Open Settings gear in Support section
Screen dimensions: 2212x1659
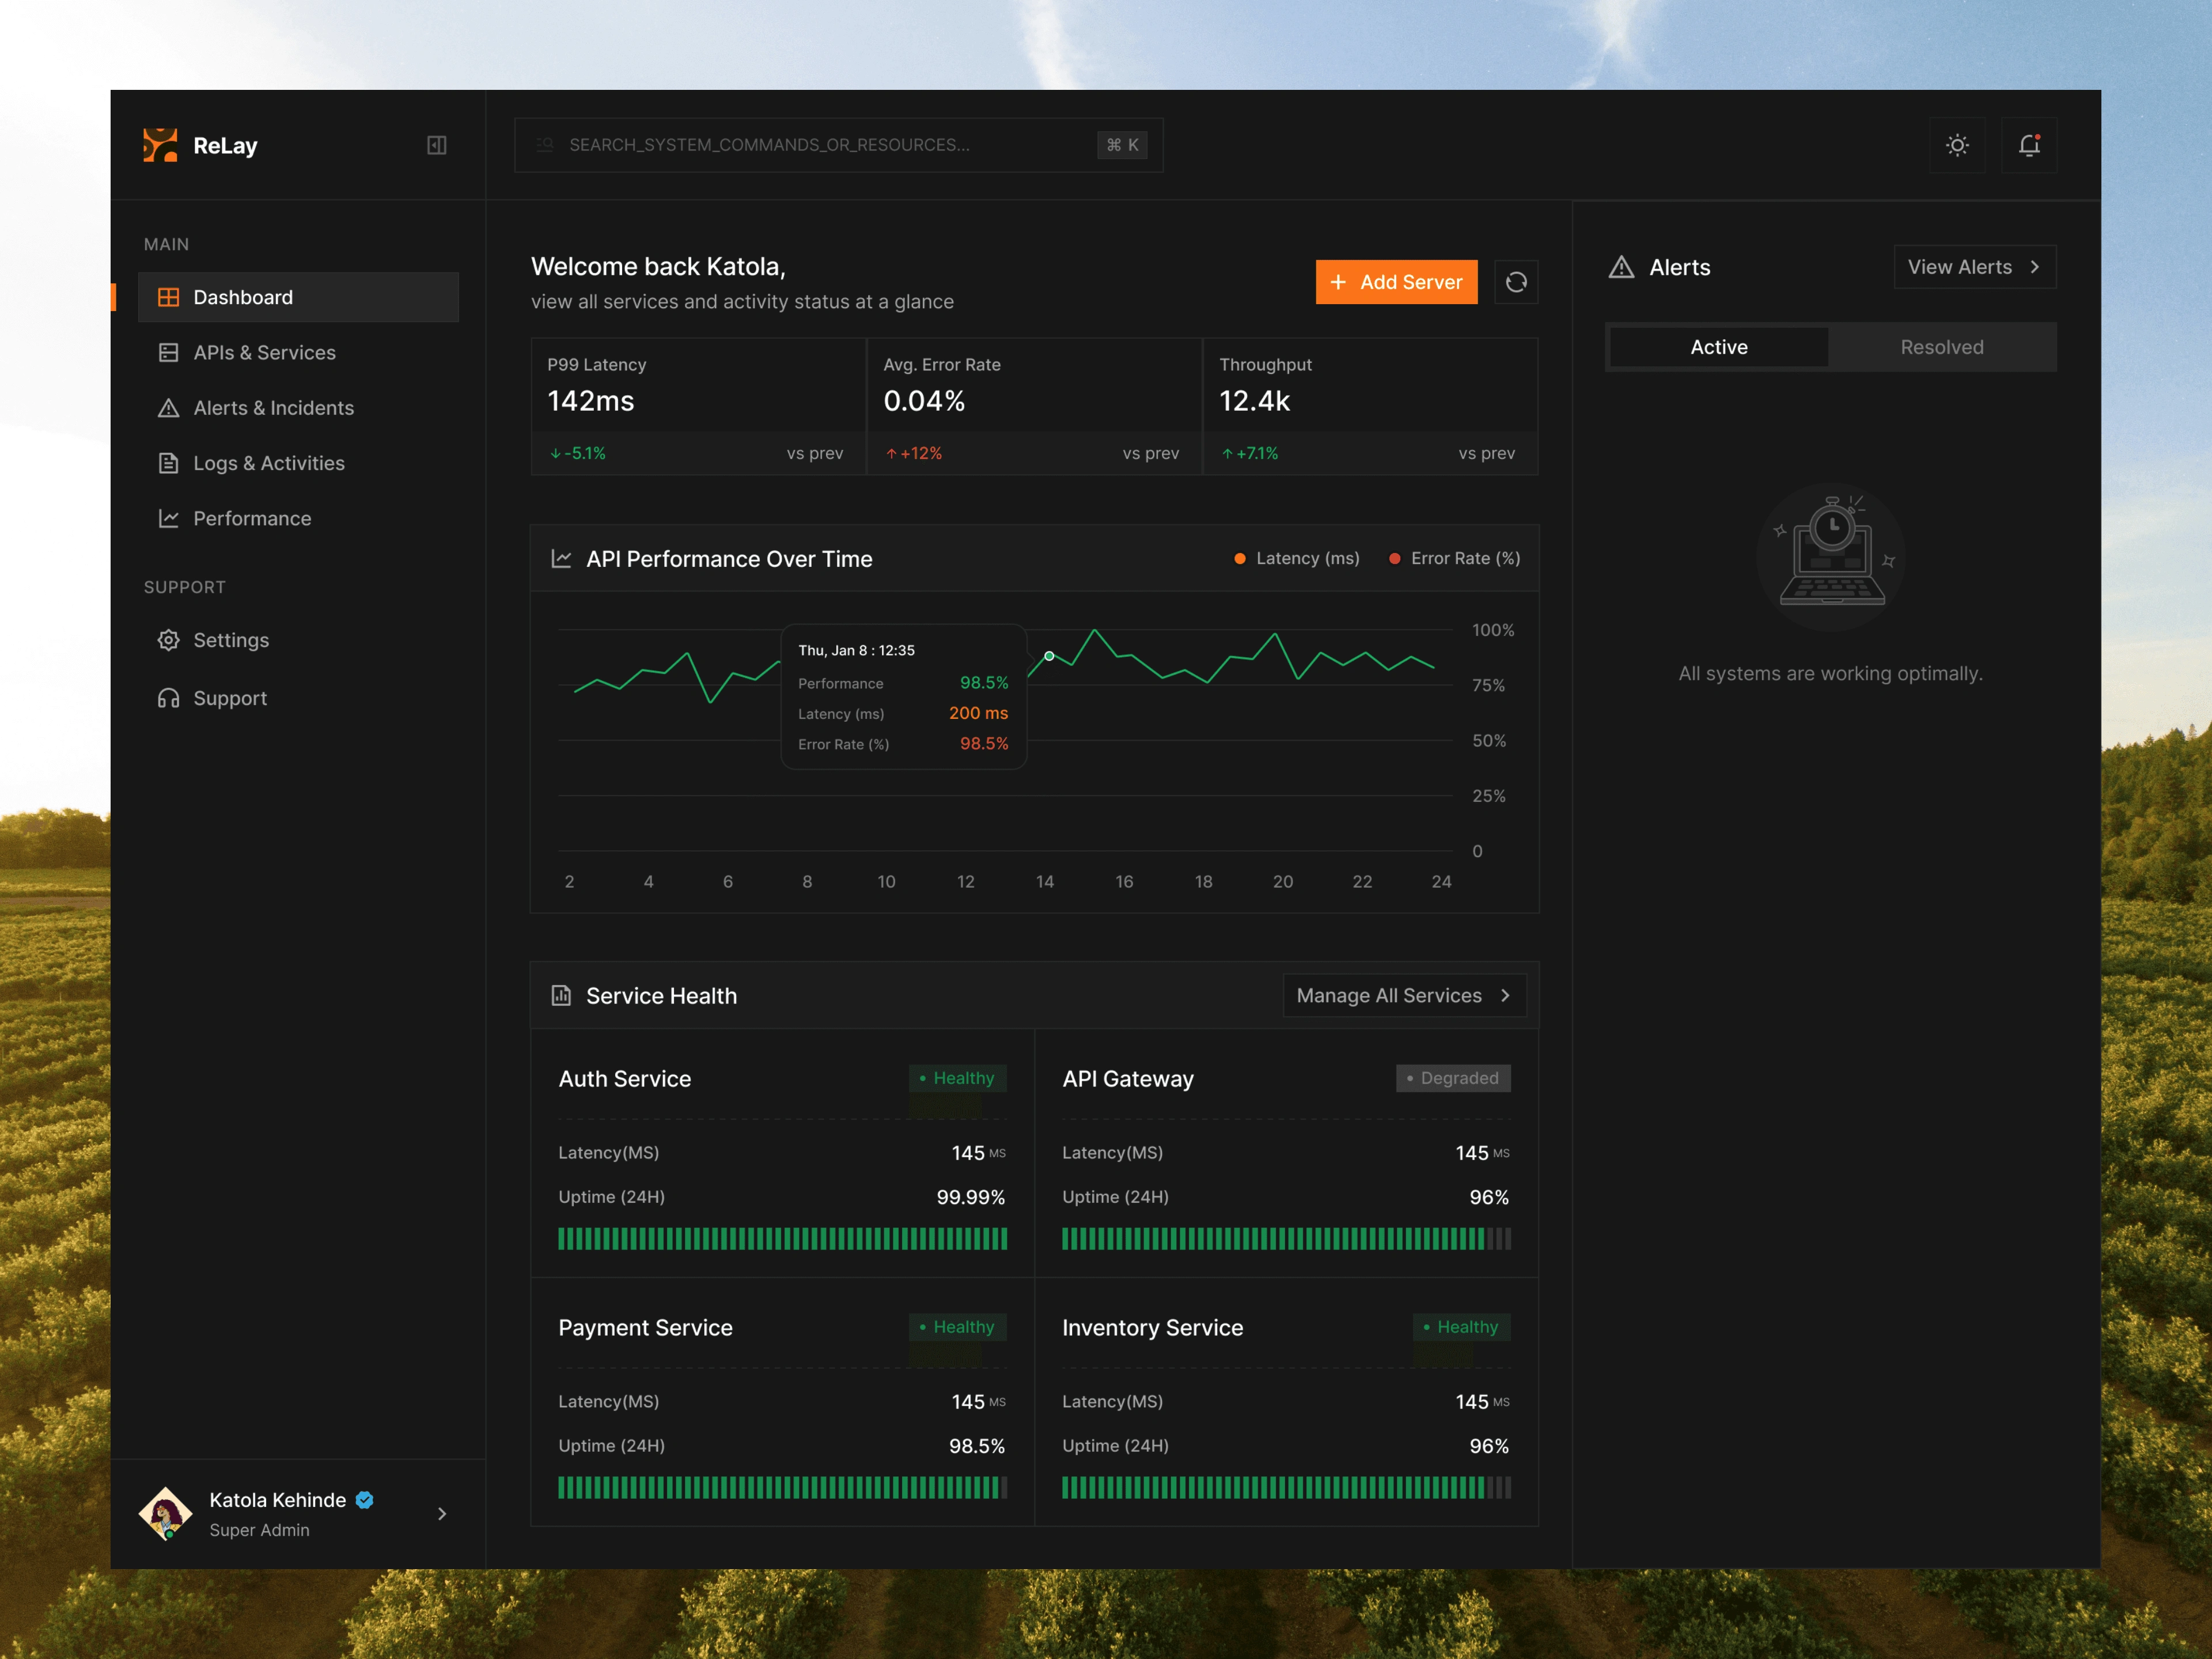click(x=168, y=640)
